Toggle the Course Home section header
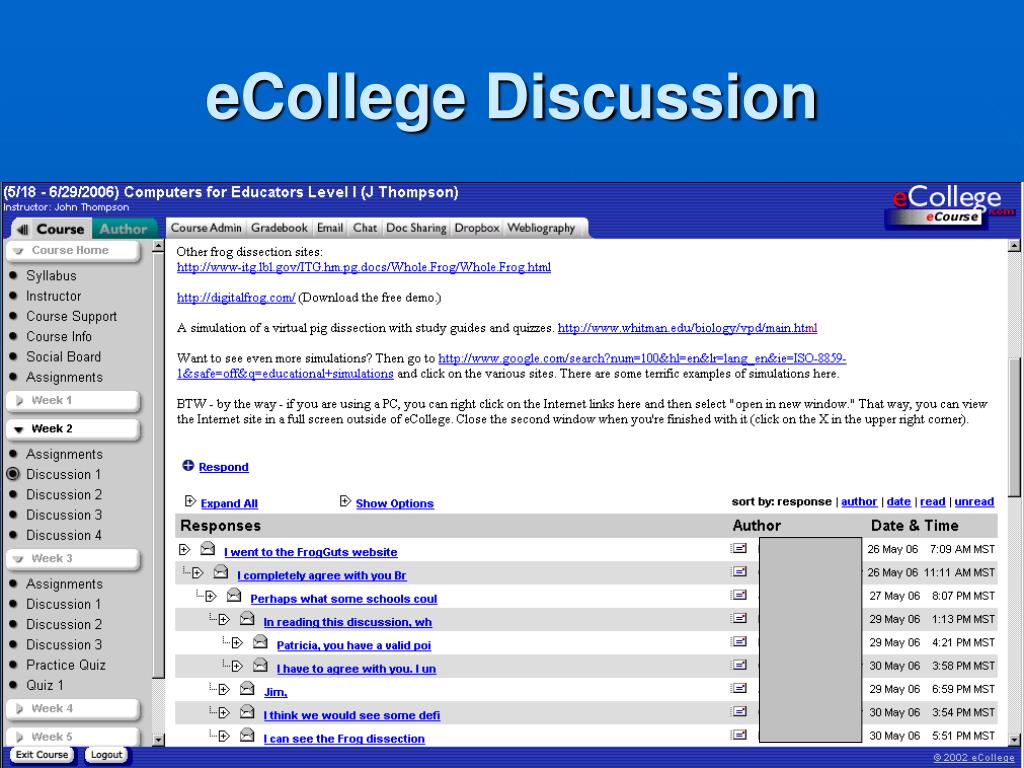This screenshot has width=1024, height=768. [73, 251]
